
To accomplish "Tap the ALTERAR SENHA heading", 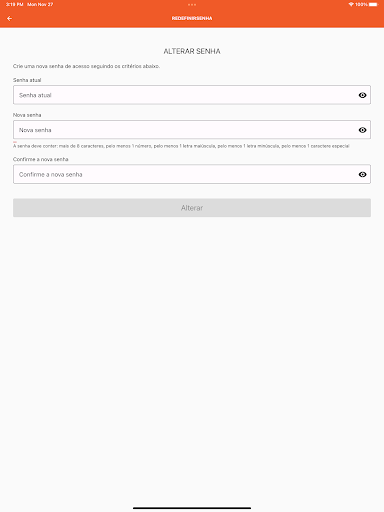I will pyautogui.click(x=192, y=51).
